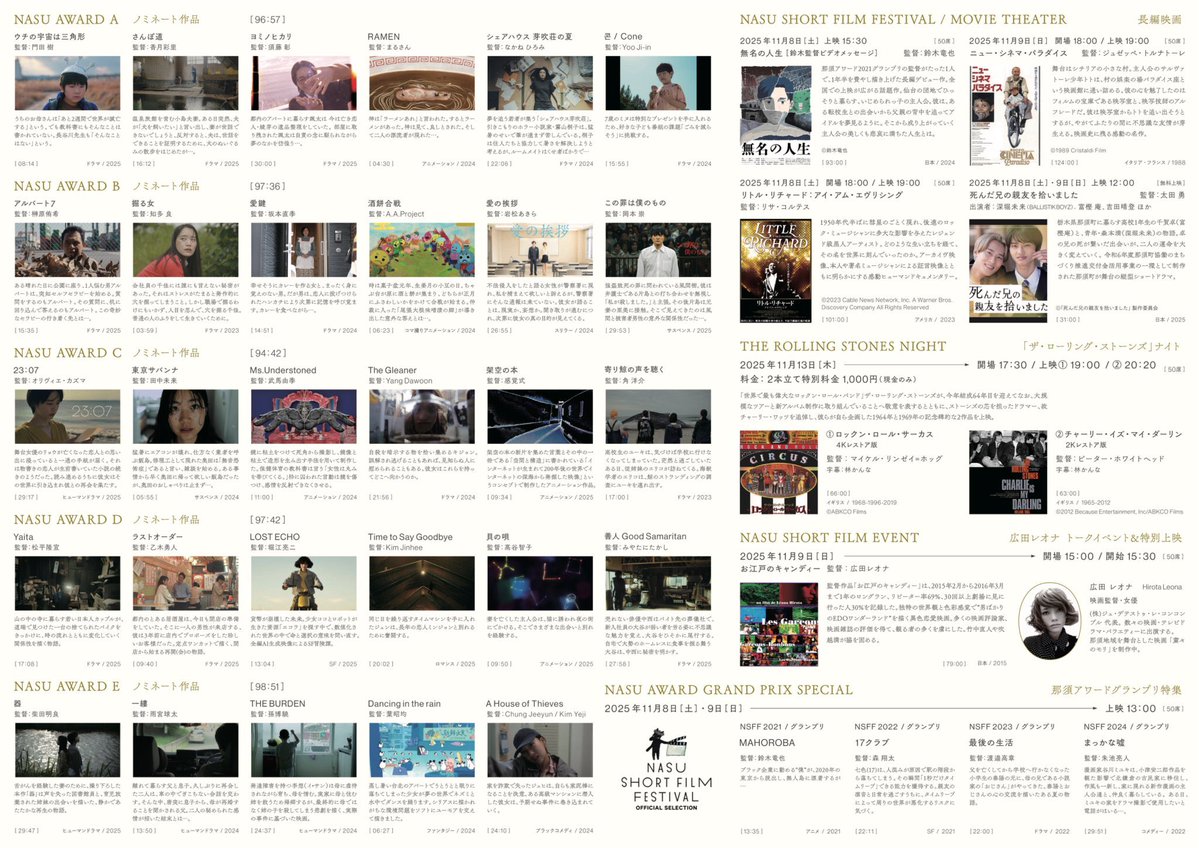Select the ラストオーダー title text
The image size is (1199, 848).
tap(157, 537)
